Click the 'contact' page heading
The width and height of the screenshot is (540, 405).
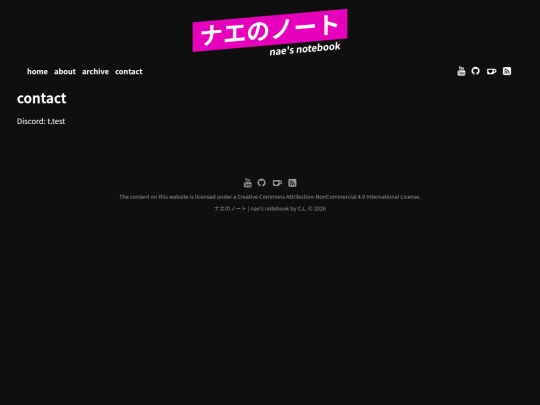pos(41,98)
